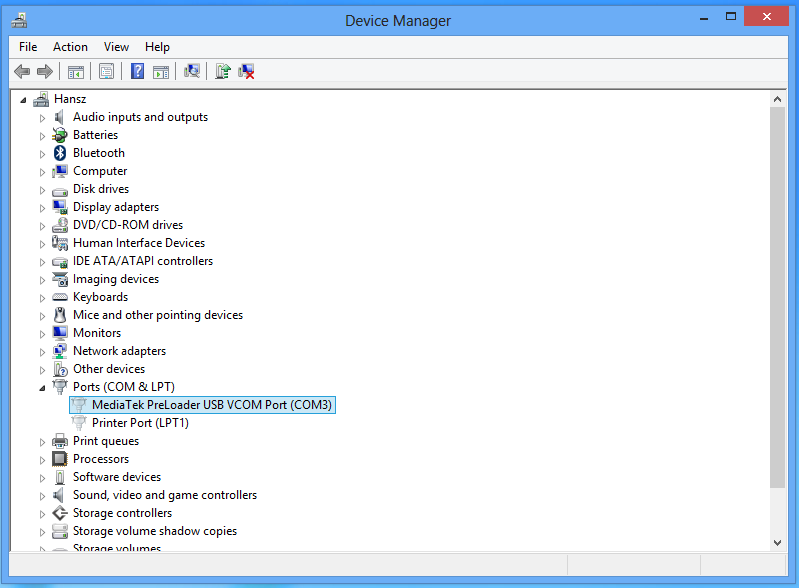Viewport: 799px width, 588px height.
Task: Click Scan for hardware changes icon
Action: click(x=192, y=71)
